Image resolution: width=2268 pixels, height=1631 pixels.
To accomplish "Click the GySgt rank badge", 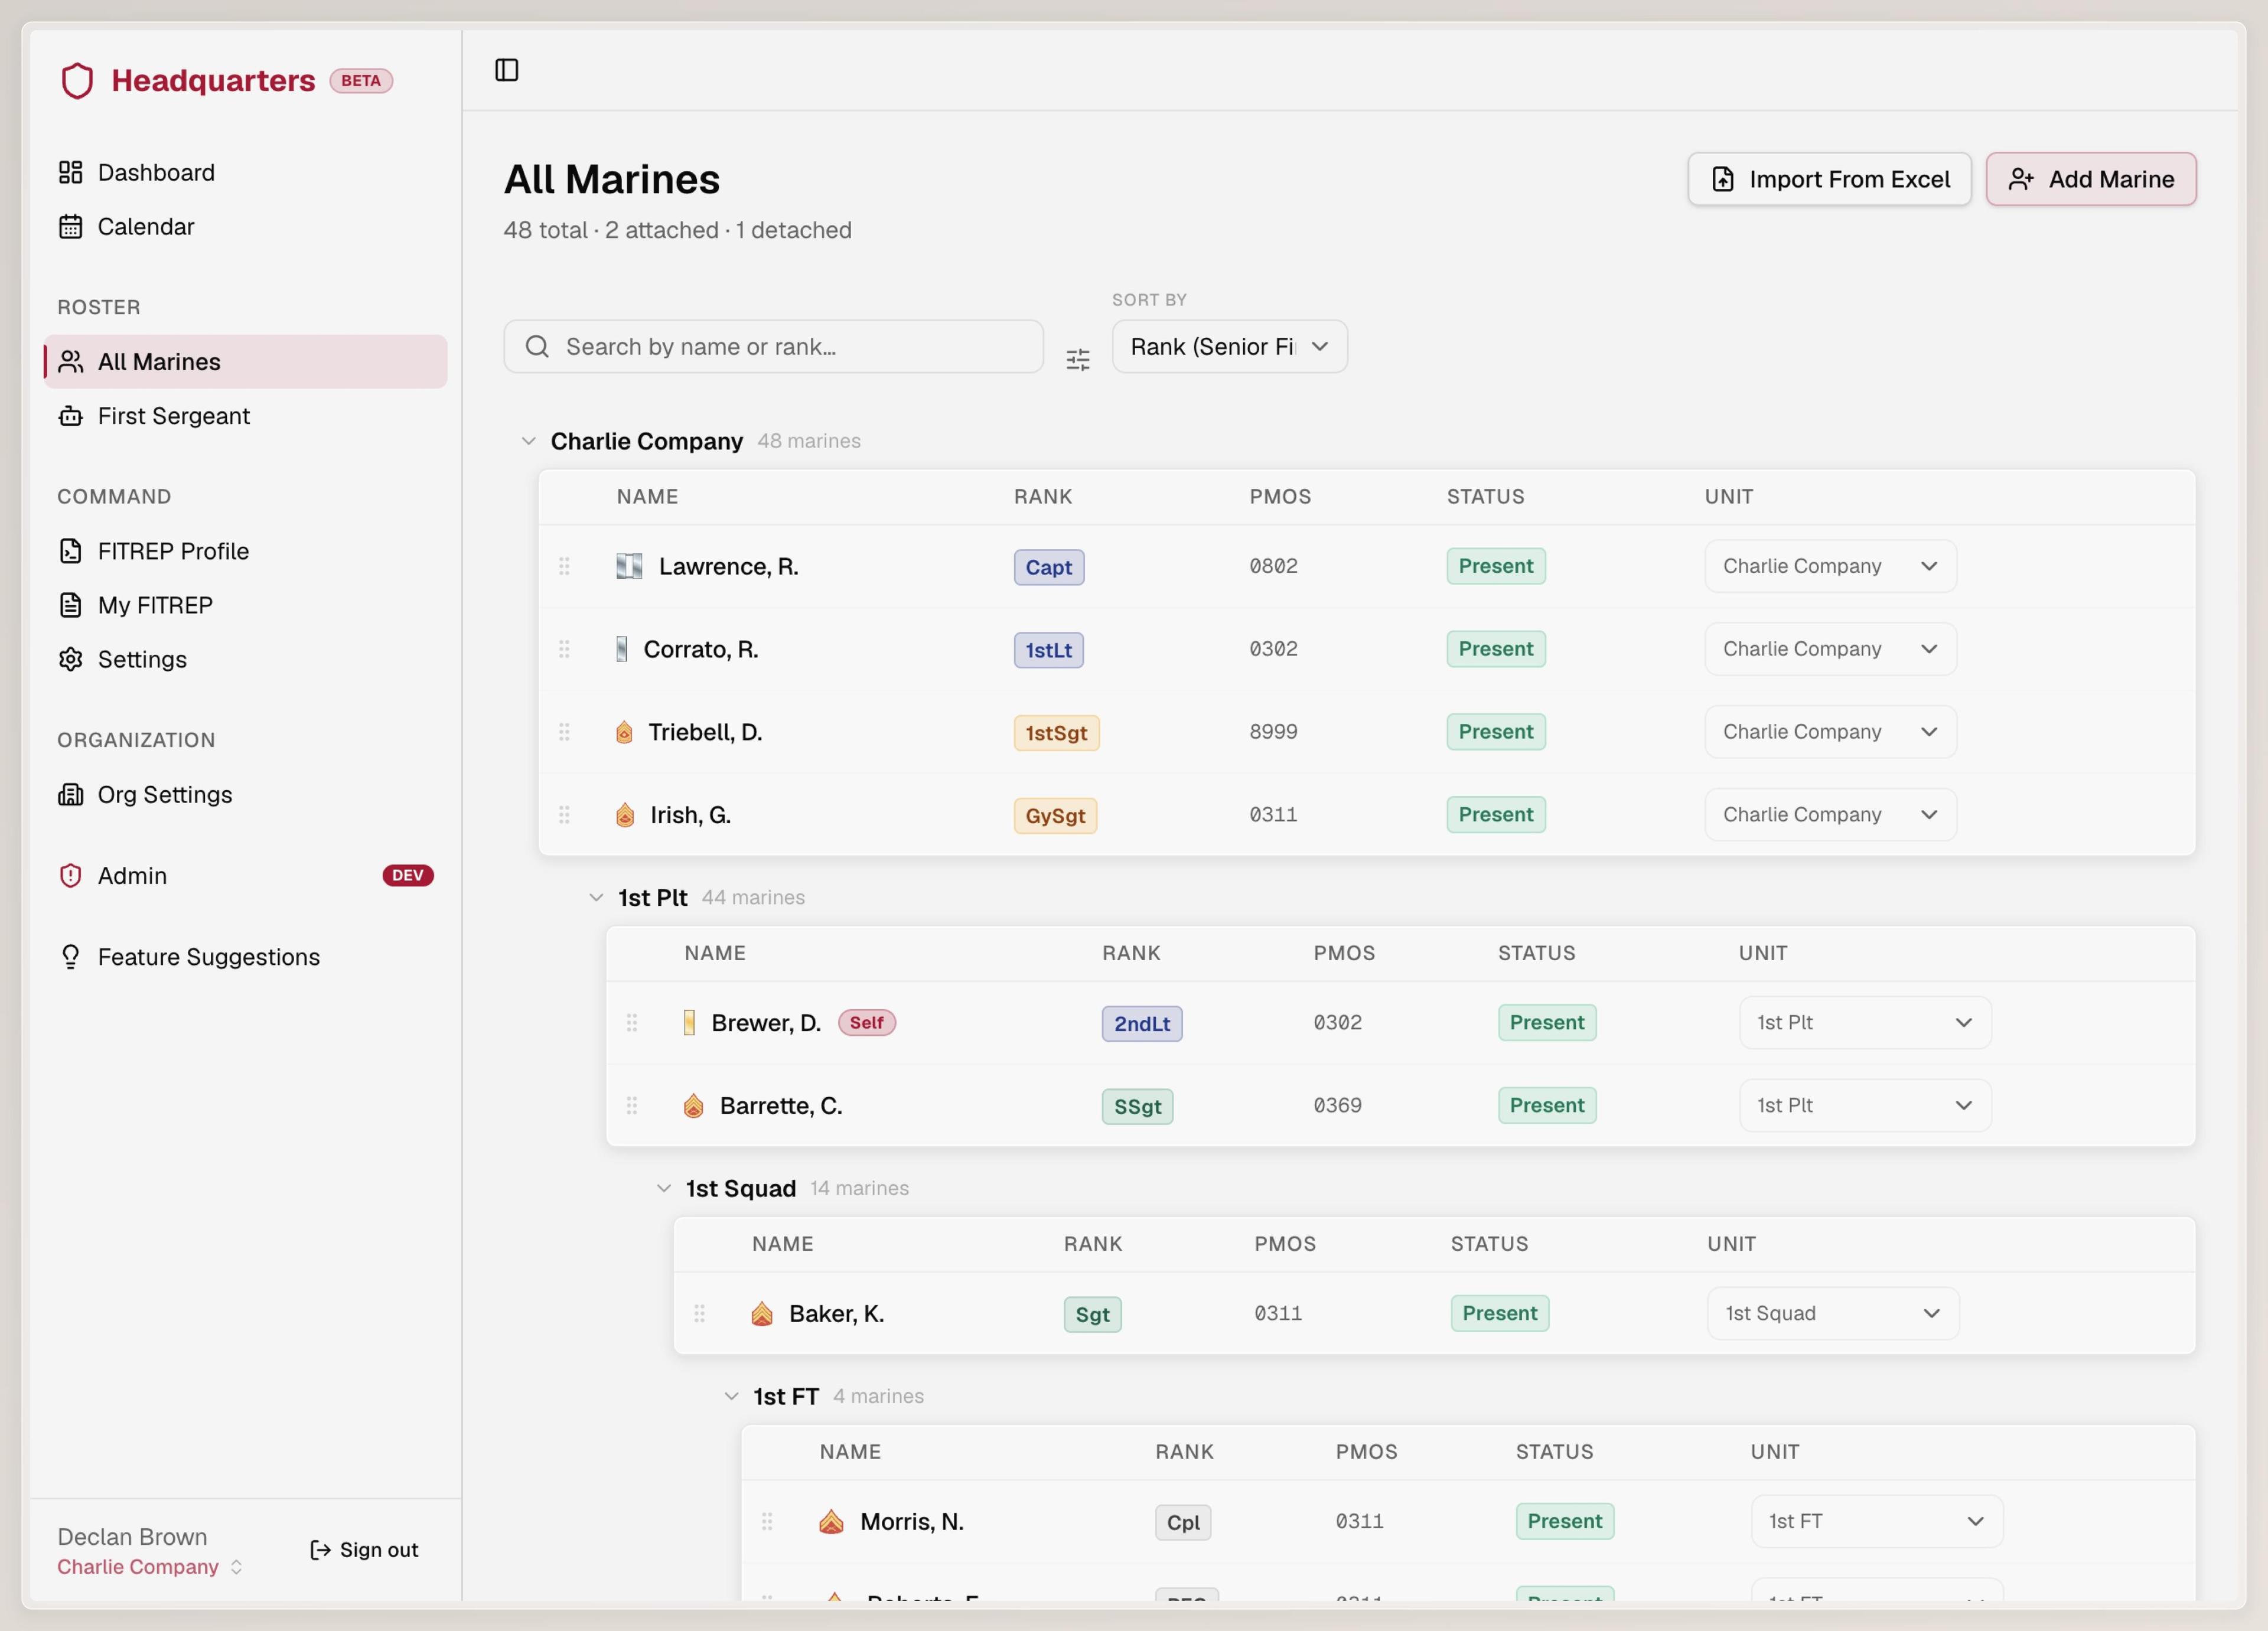I will click(1055, 816).
